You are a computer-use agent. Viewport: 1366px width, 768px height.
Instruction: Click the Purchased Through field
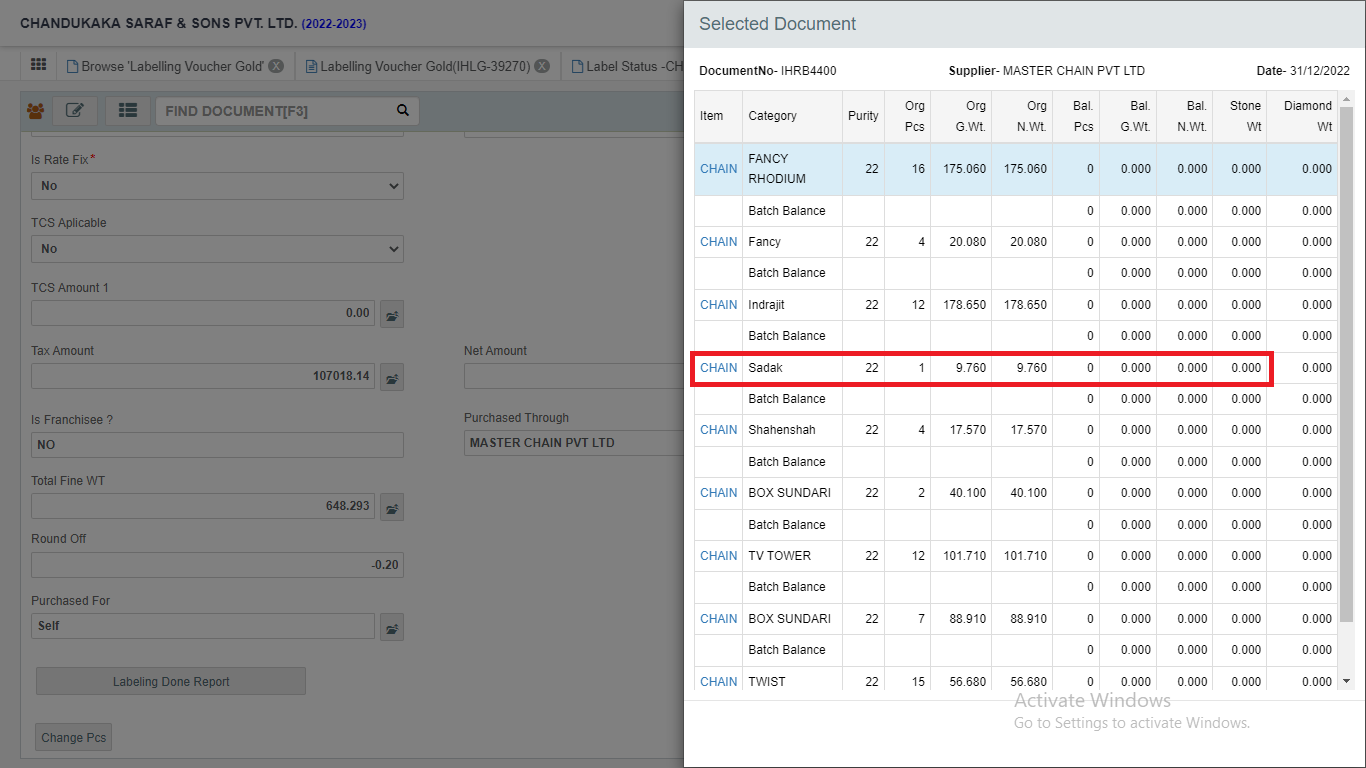tap(574, 443)
